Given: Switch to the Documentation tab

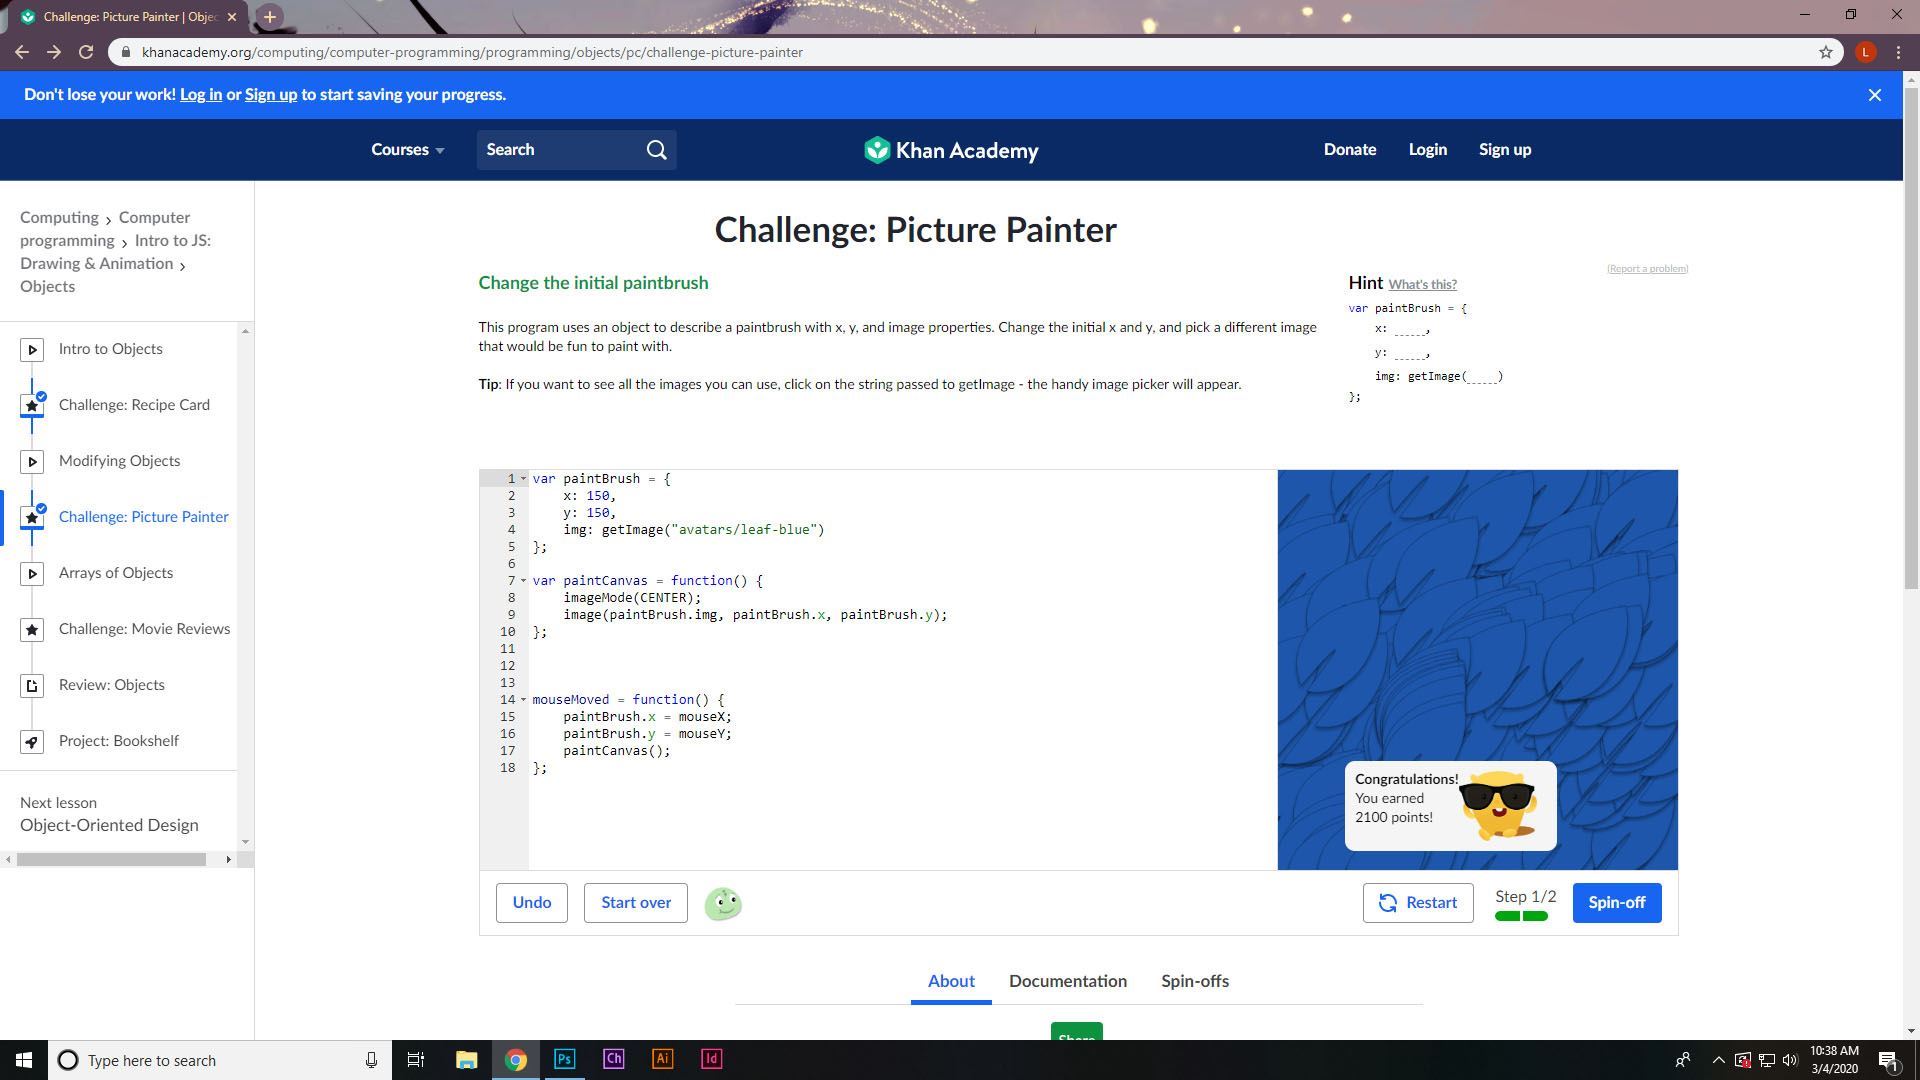Looking at the screenshot, I should click(x=1067, y=981).
